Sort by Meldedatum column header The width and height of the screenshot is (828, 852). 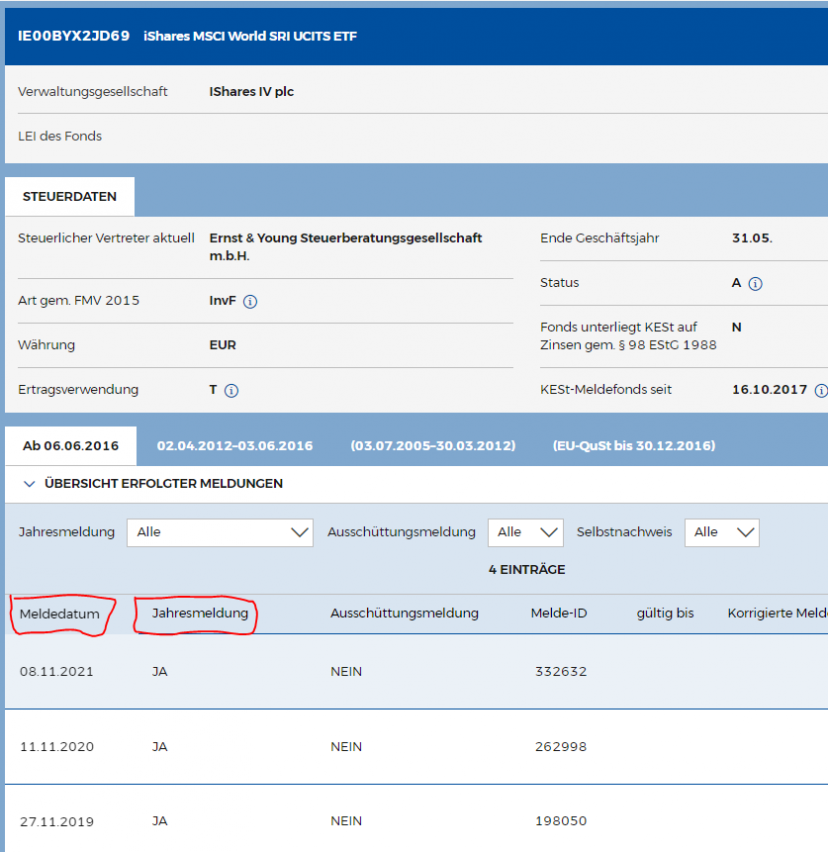pyautogui.click(x=60, y=614)
